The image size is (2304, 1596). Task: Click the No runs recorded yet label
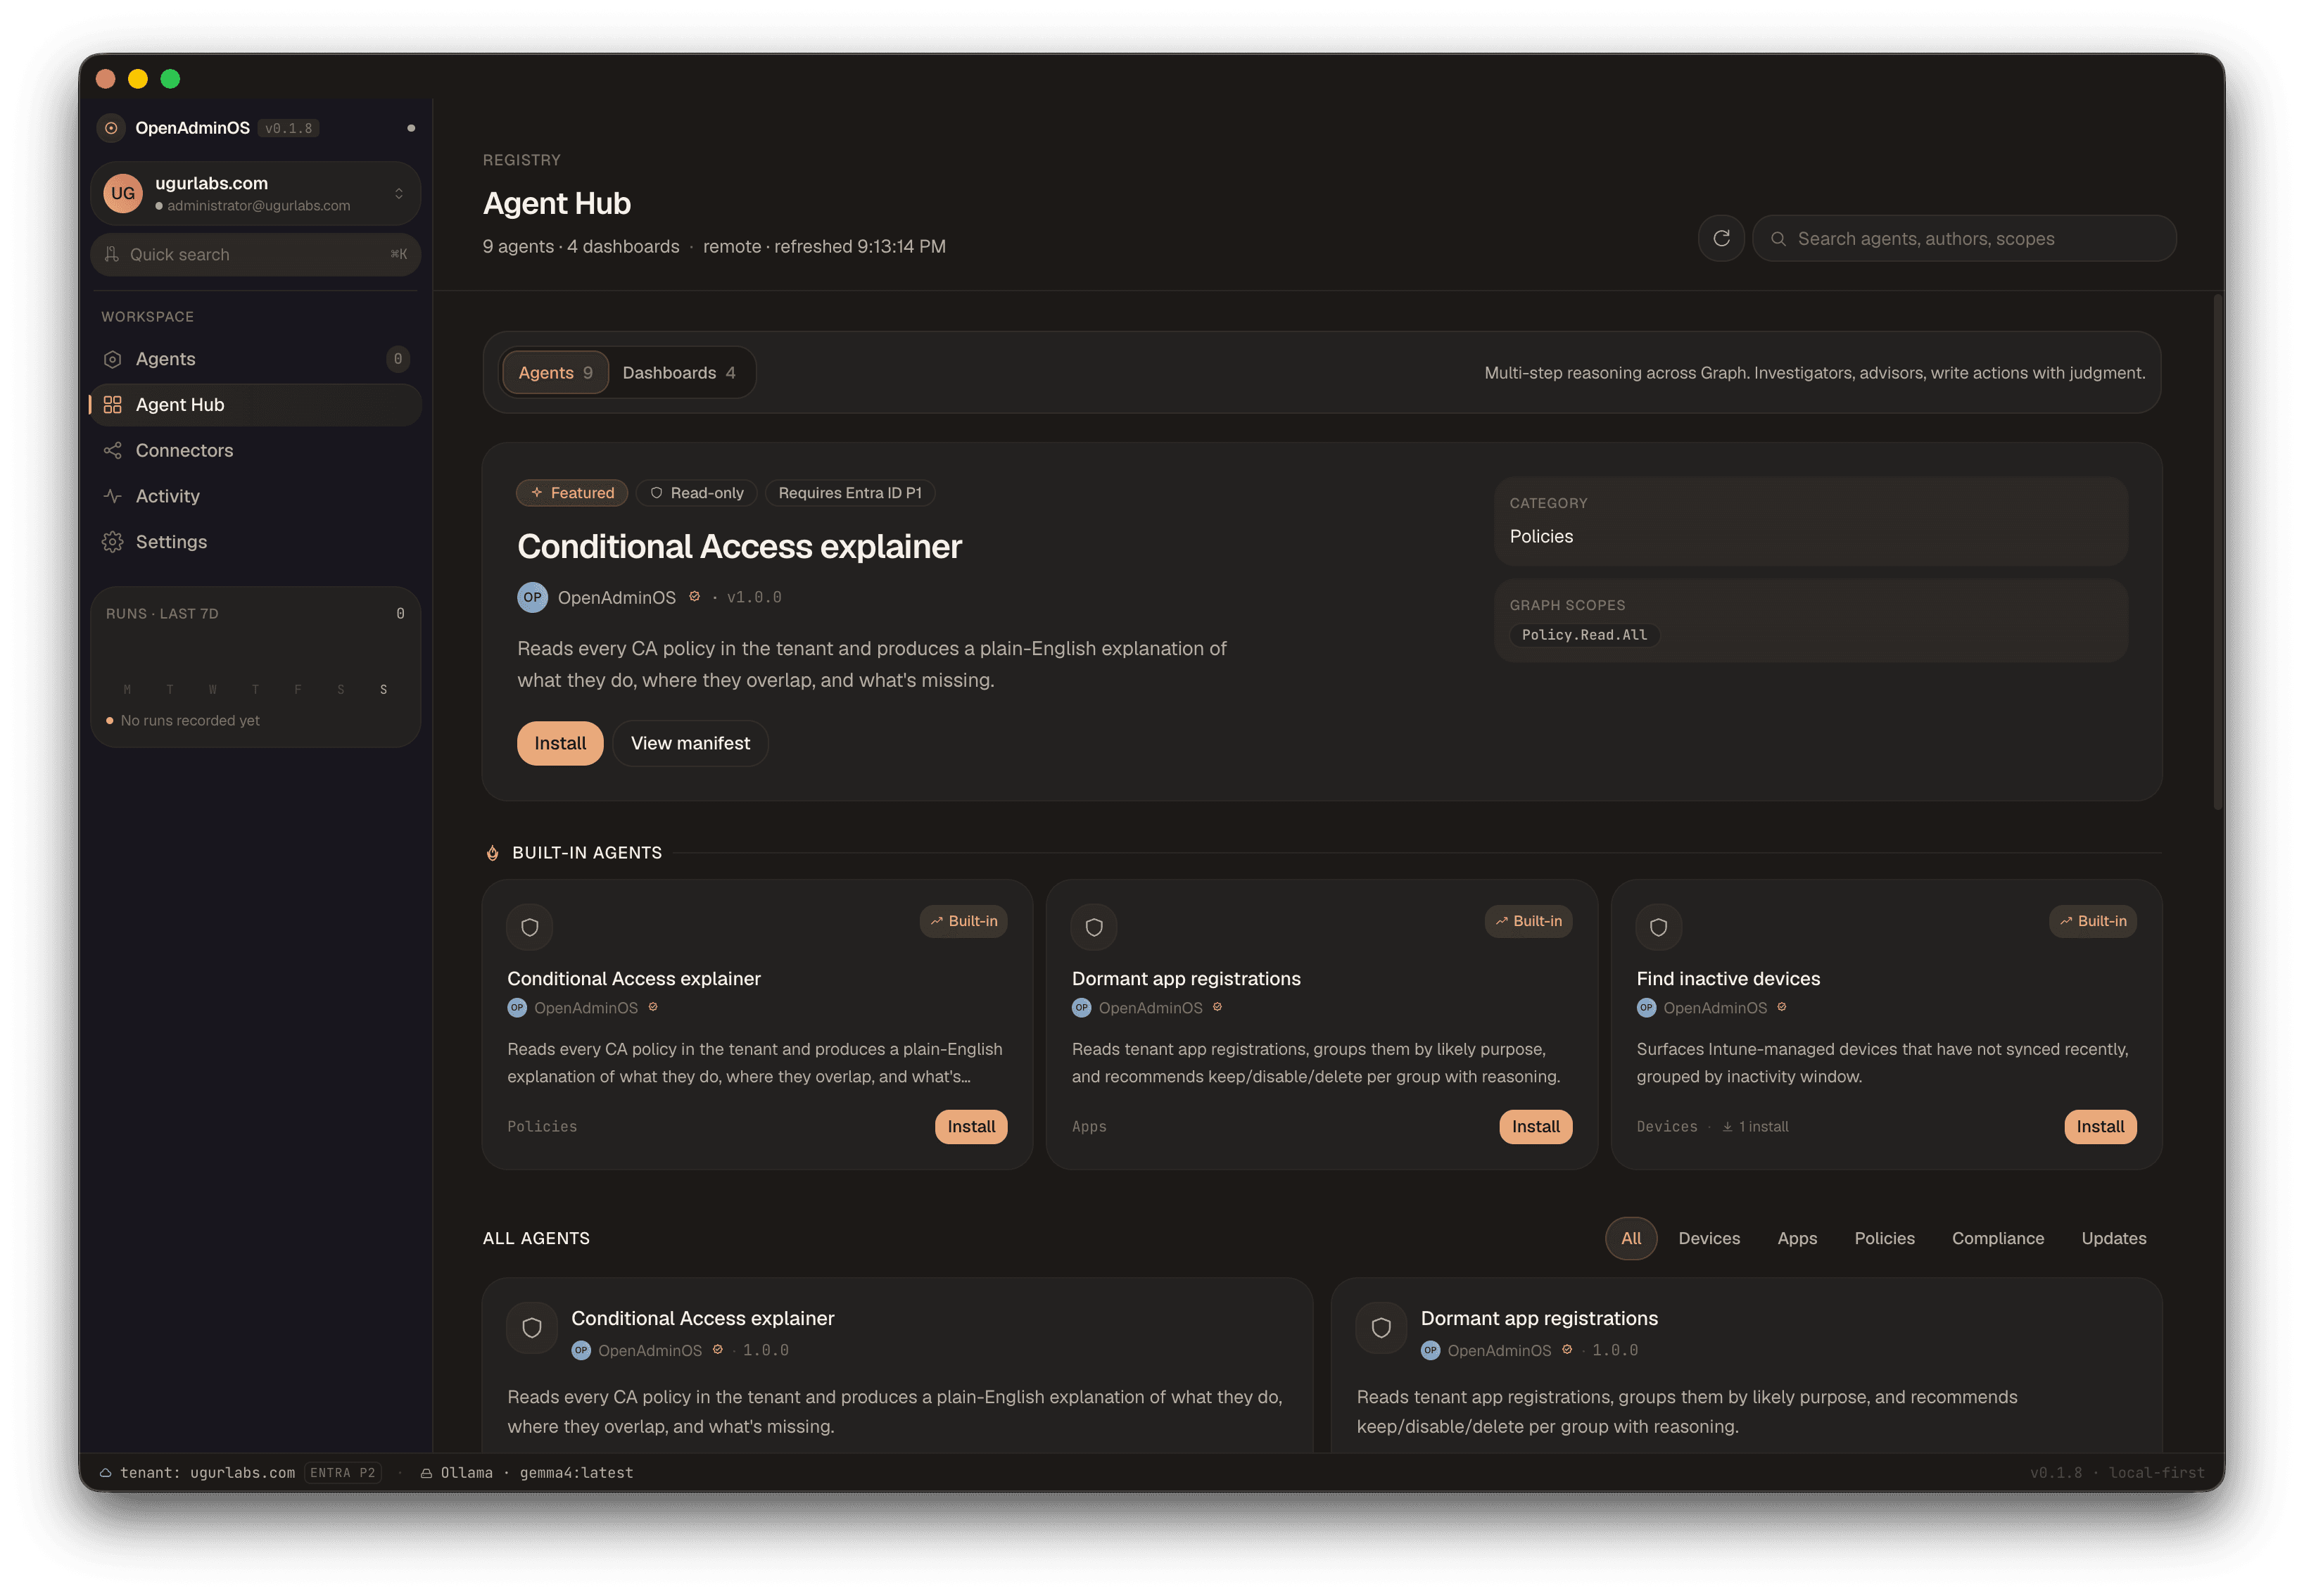(x=190, y=720)
